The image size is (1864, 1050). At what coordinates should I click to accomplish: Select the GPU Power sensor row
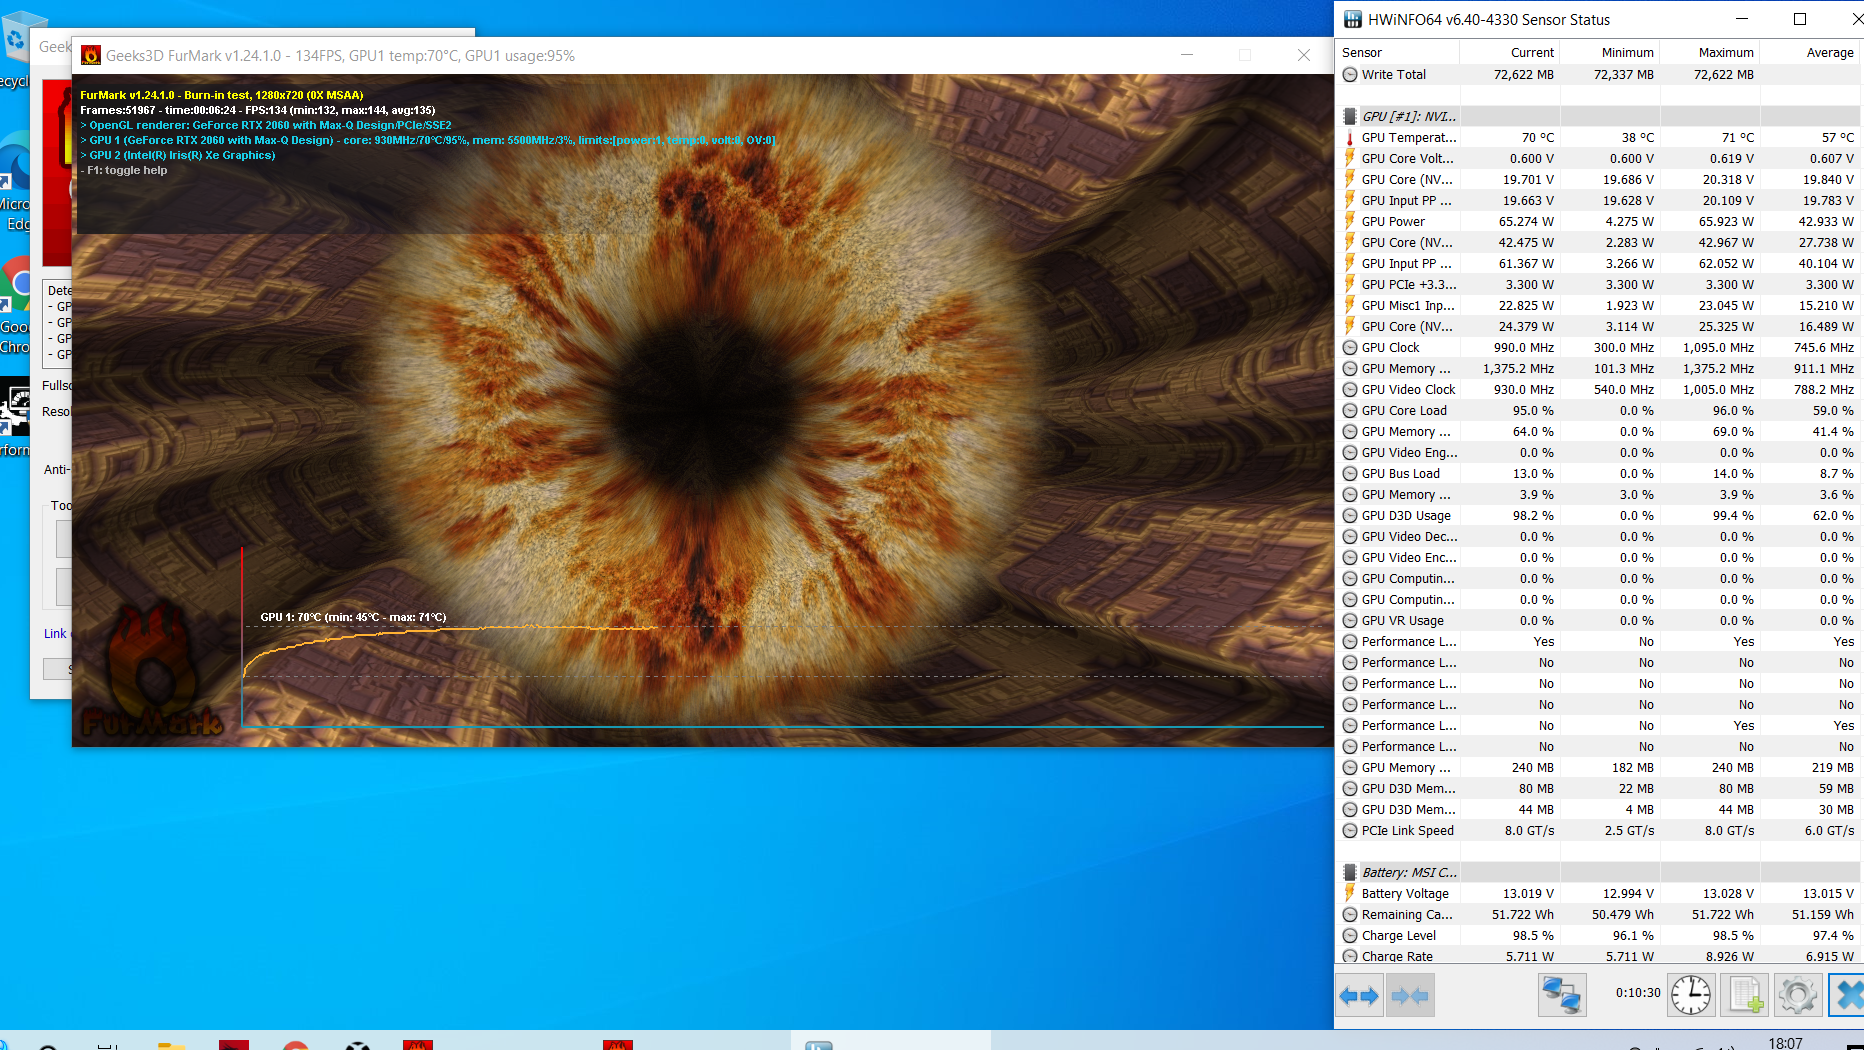1598,222
